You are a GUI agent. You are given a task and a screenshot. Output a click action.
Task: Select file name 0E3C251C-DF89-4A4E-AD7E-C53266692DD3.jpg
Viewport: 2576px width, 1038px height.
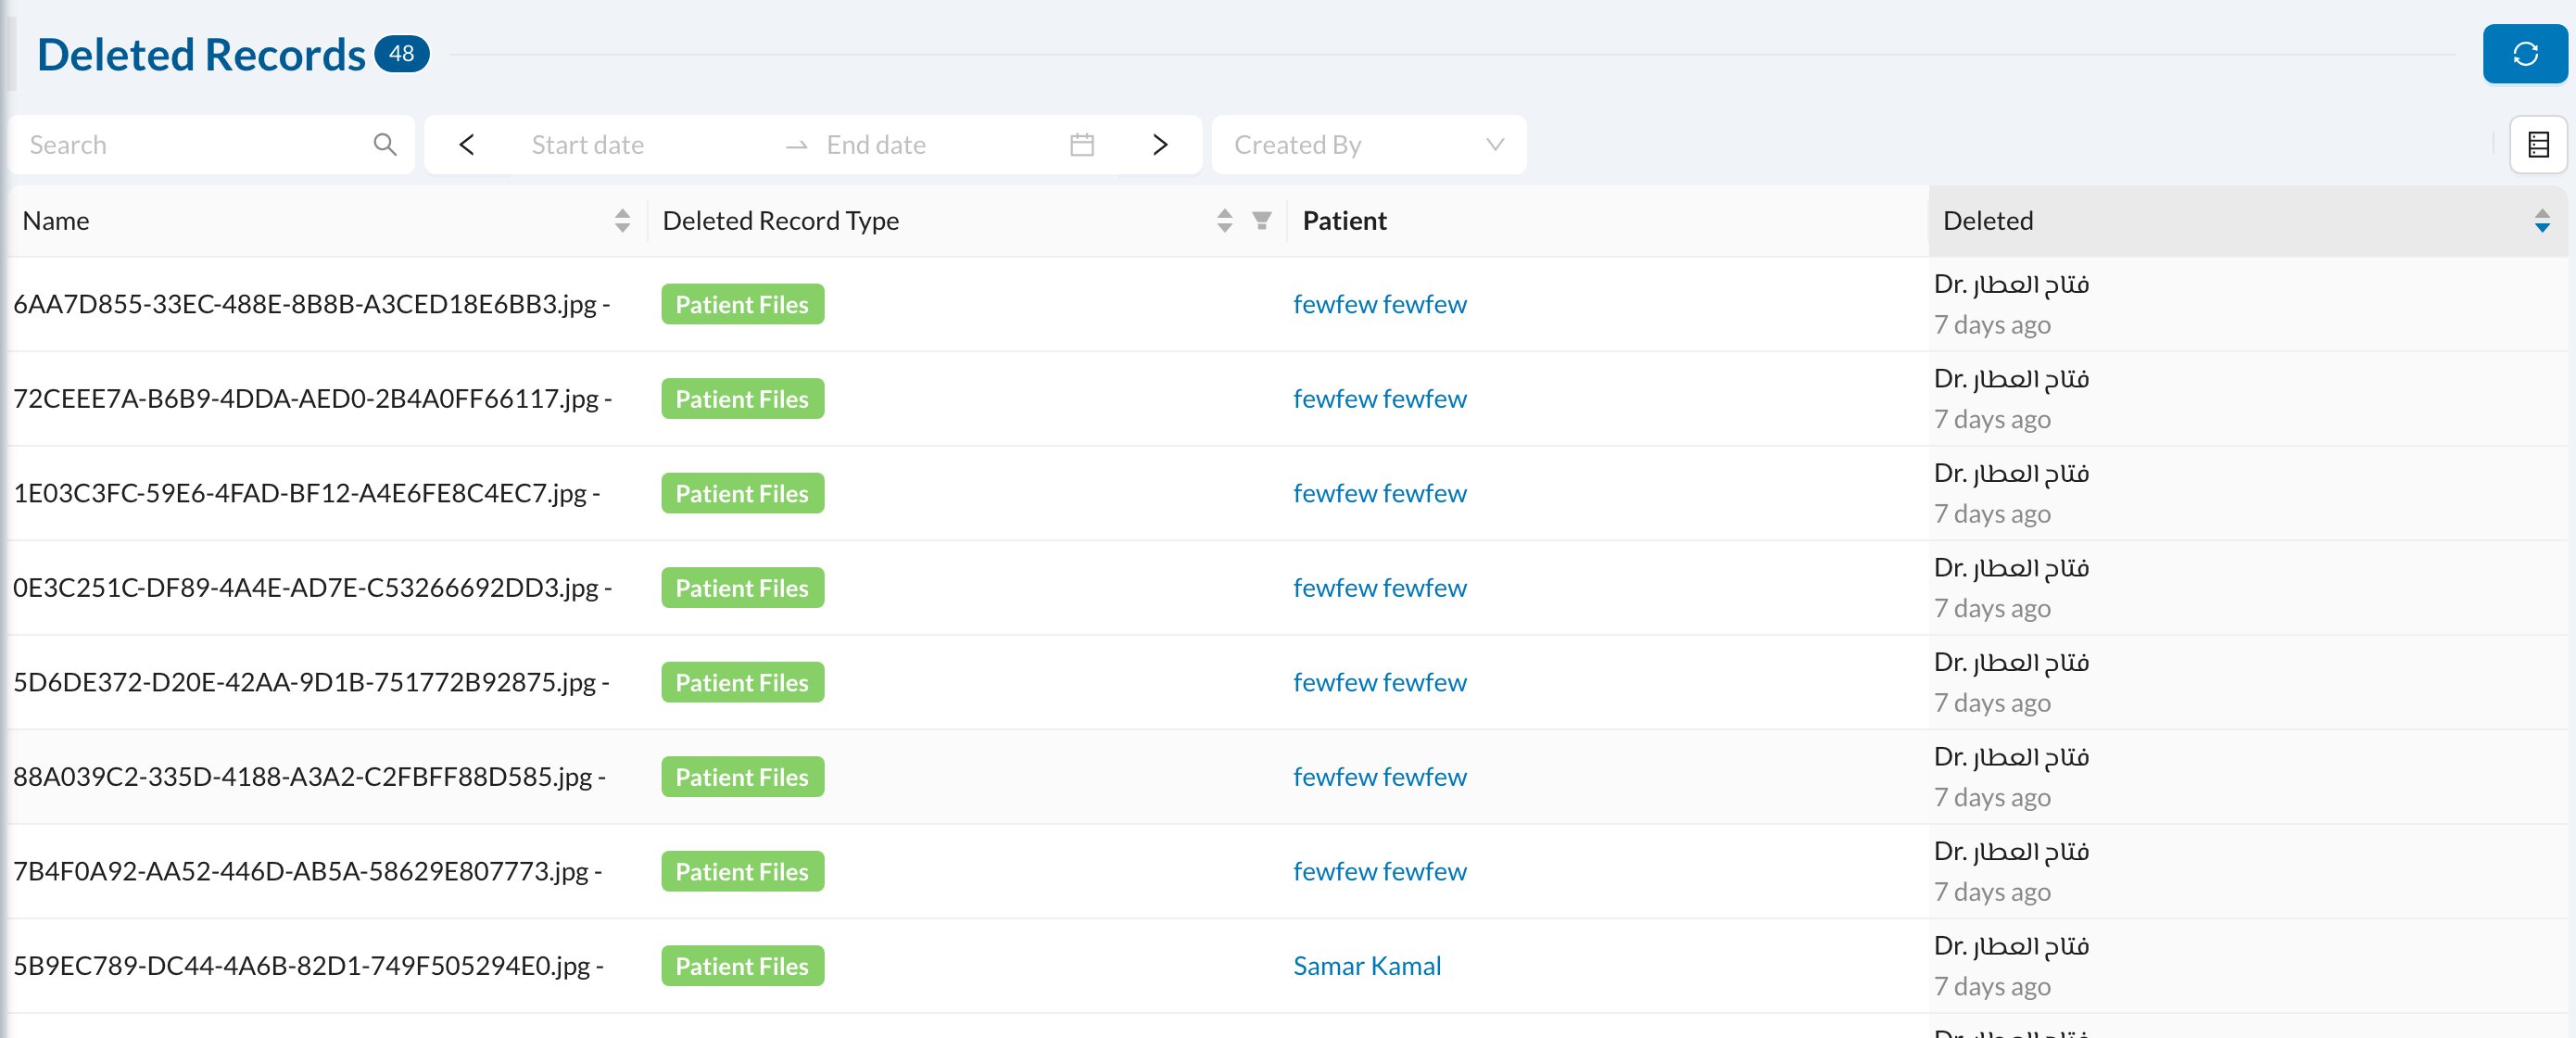pyautogui.click(x=306, y=588)
